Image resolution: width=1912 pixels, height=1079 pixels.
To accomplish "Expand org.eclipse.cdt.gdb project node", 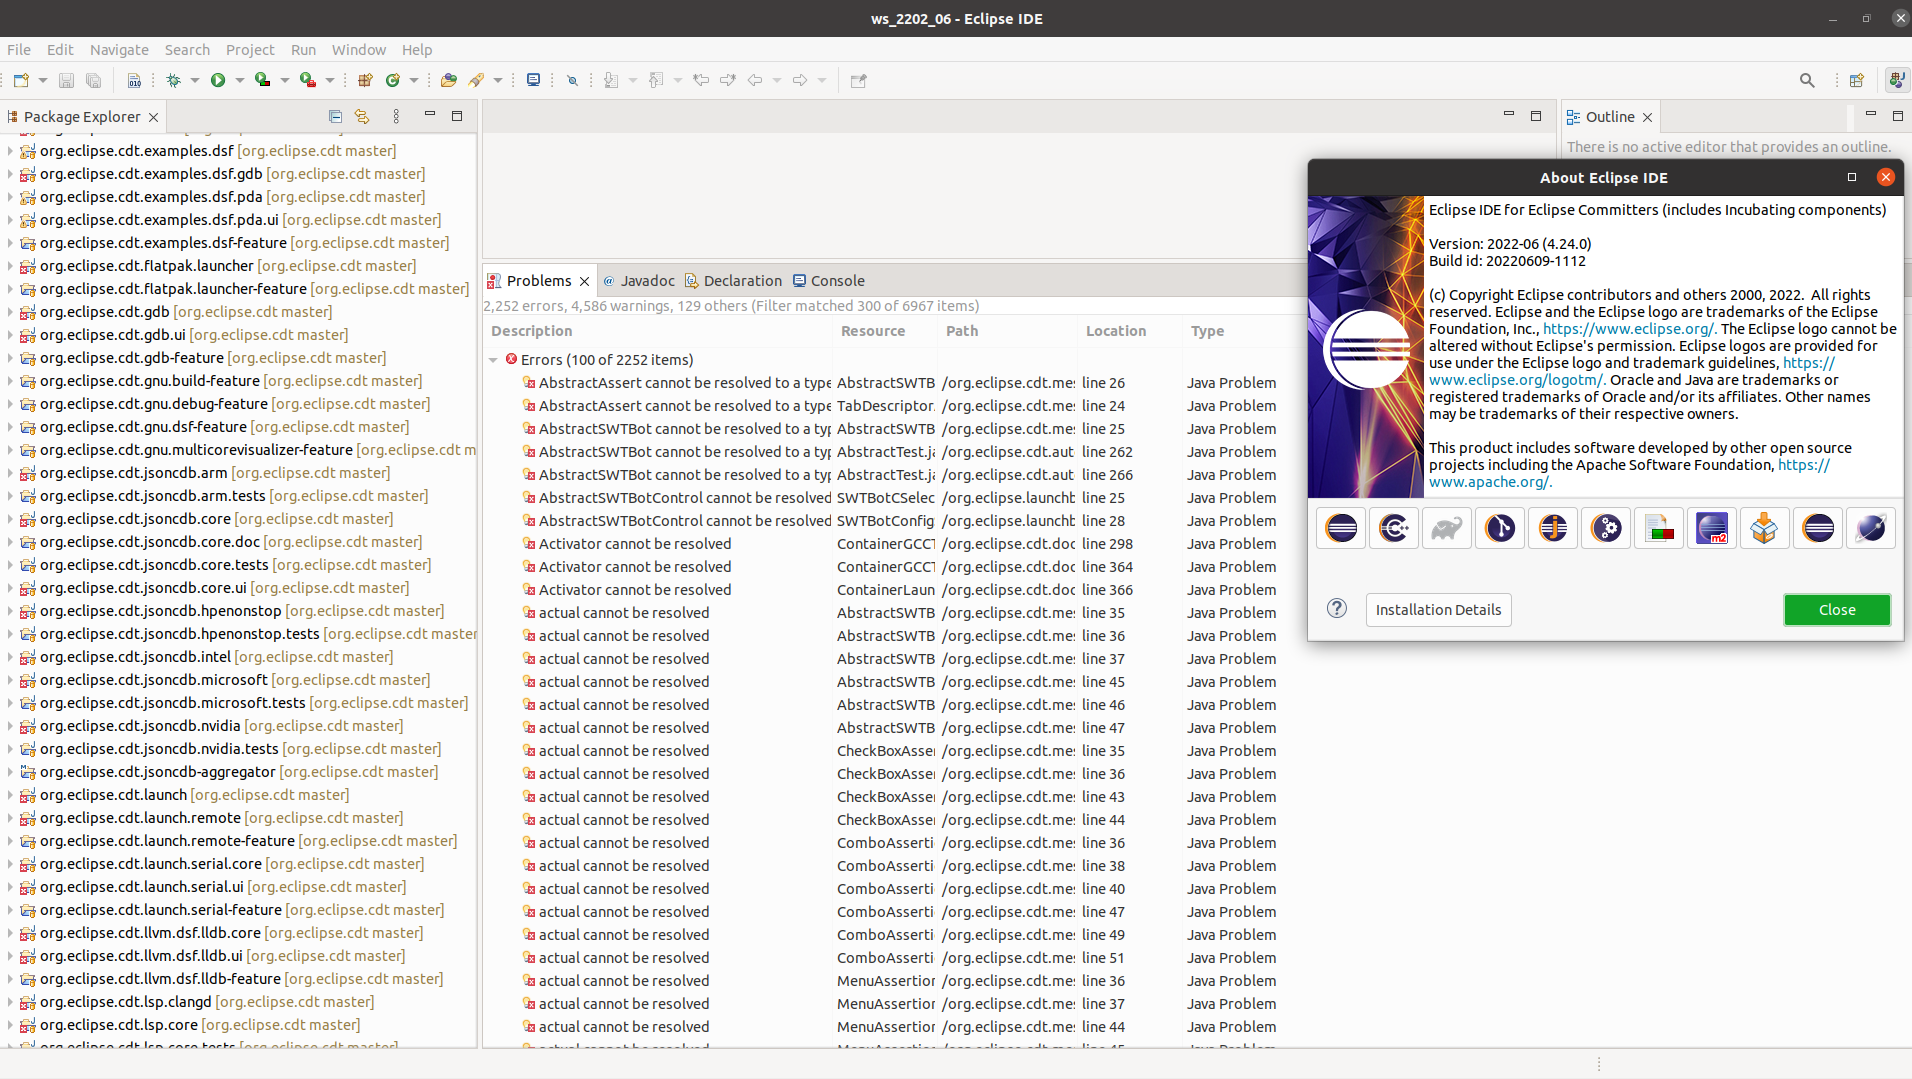I will pyautogui.click(x=10, y=312).
